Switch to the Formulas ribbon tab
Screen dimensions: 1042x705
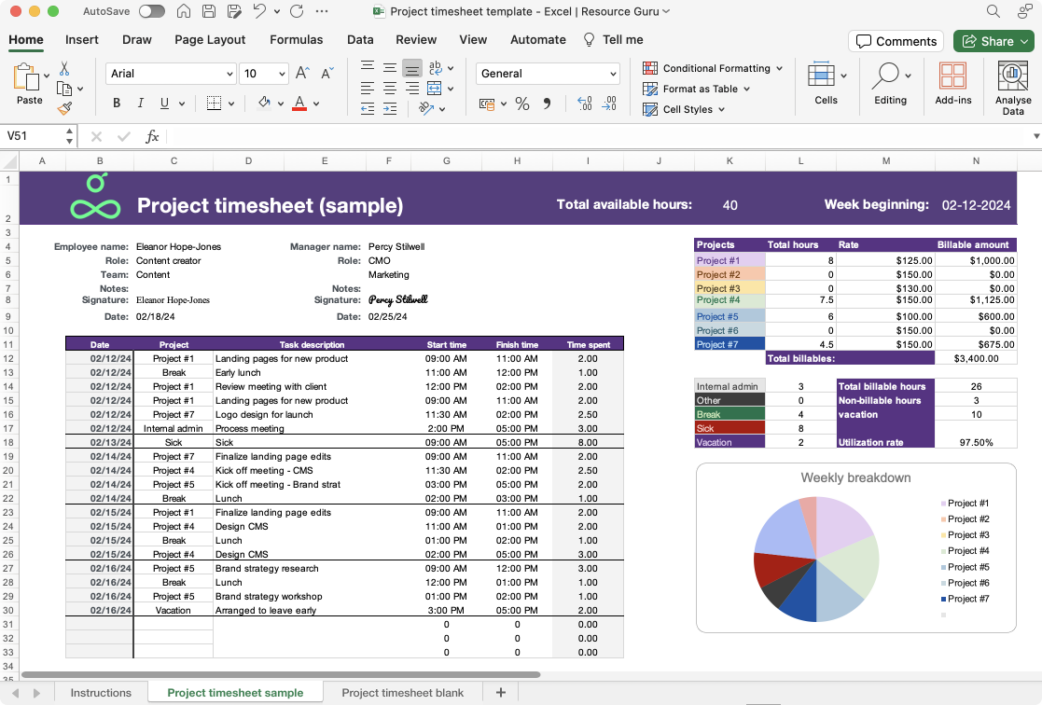296,40
